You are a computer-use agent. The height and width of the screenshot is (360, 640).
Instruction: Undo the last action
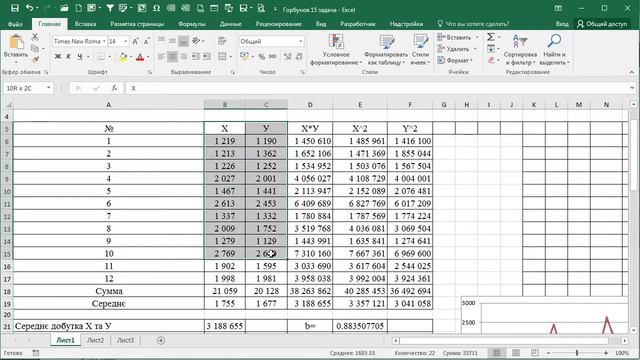(x=29, y=8)
